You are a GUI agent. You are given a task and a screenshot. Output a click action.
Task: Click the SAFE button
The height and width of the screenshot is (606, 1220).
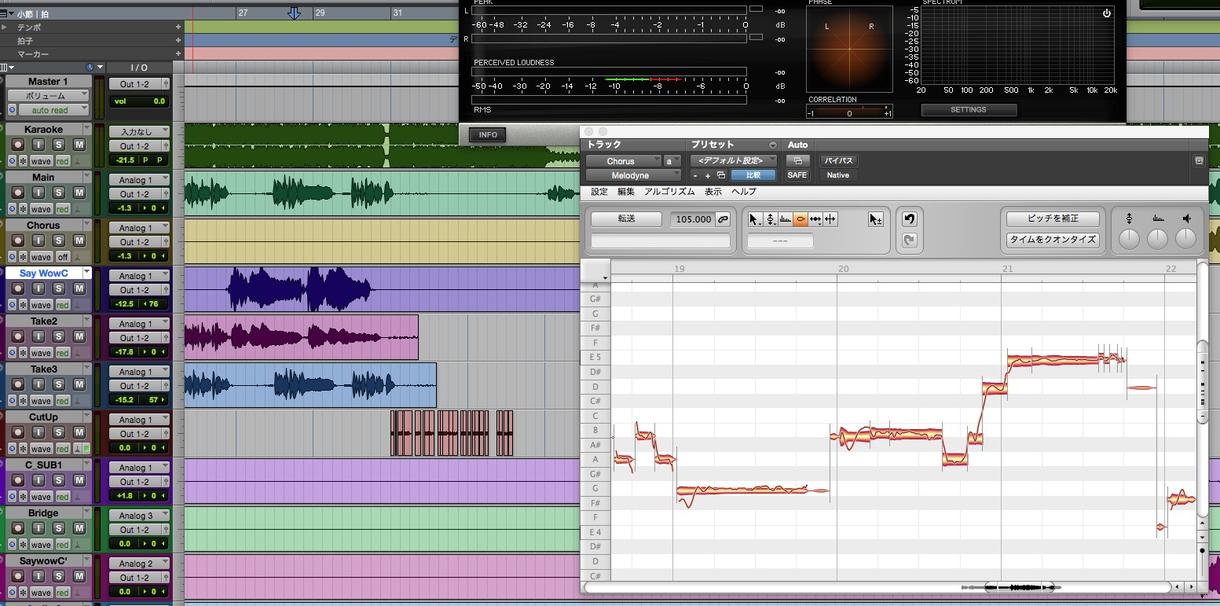pos(797,175)
